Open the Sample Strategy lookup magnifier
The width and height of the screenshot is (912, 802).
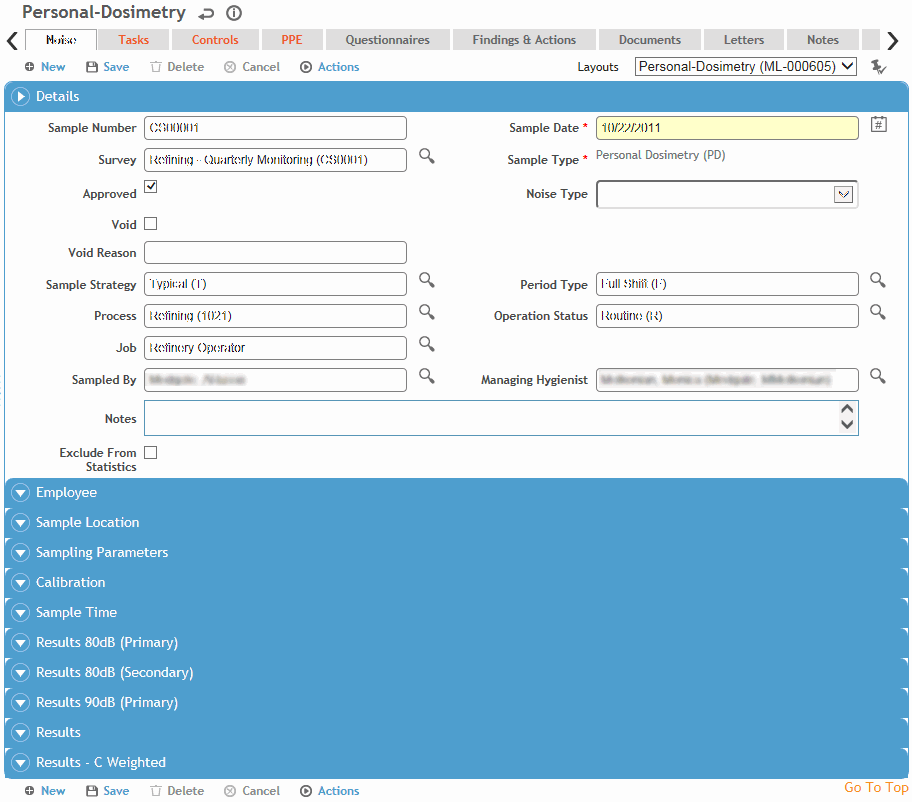pyautogui.click(x=427, y=281)
